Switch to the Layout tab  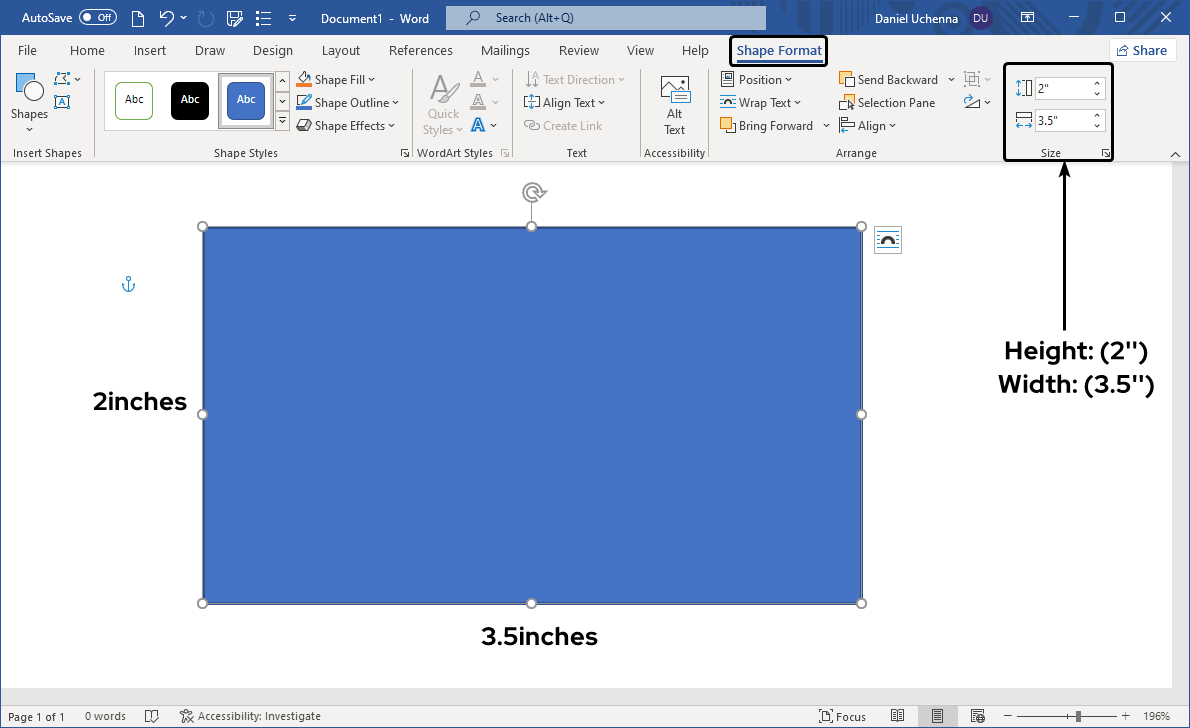(x=341, y=51)
